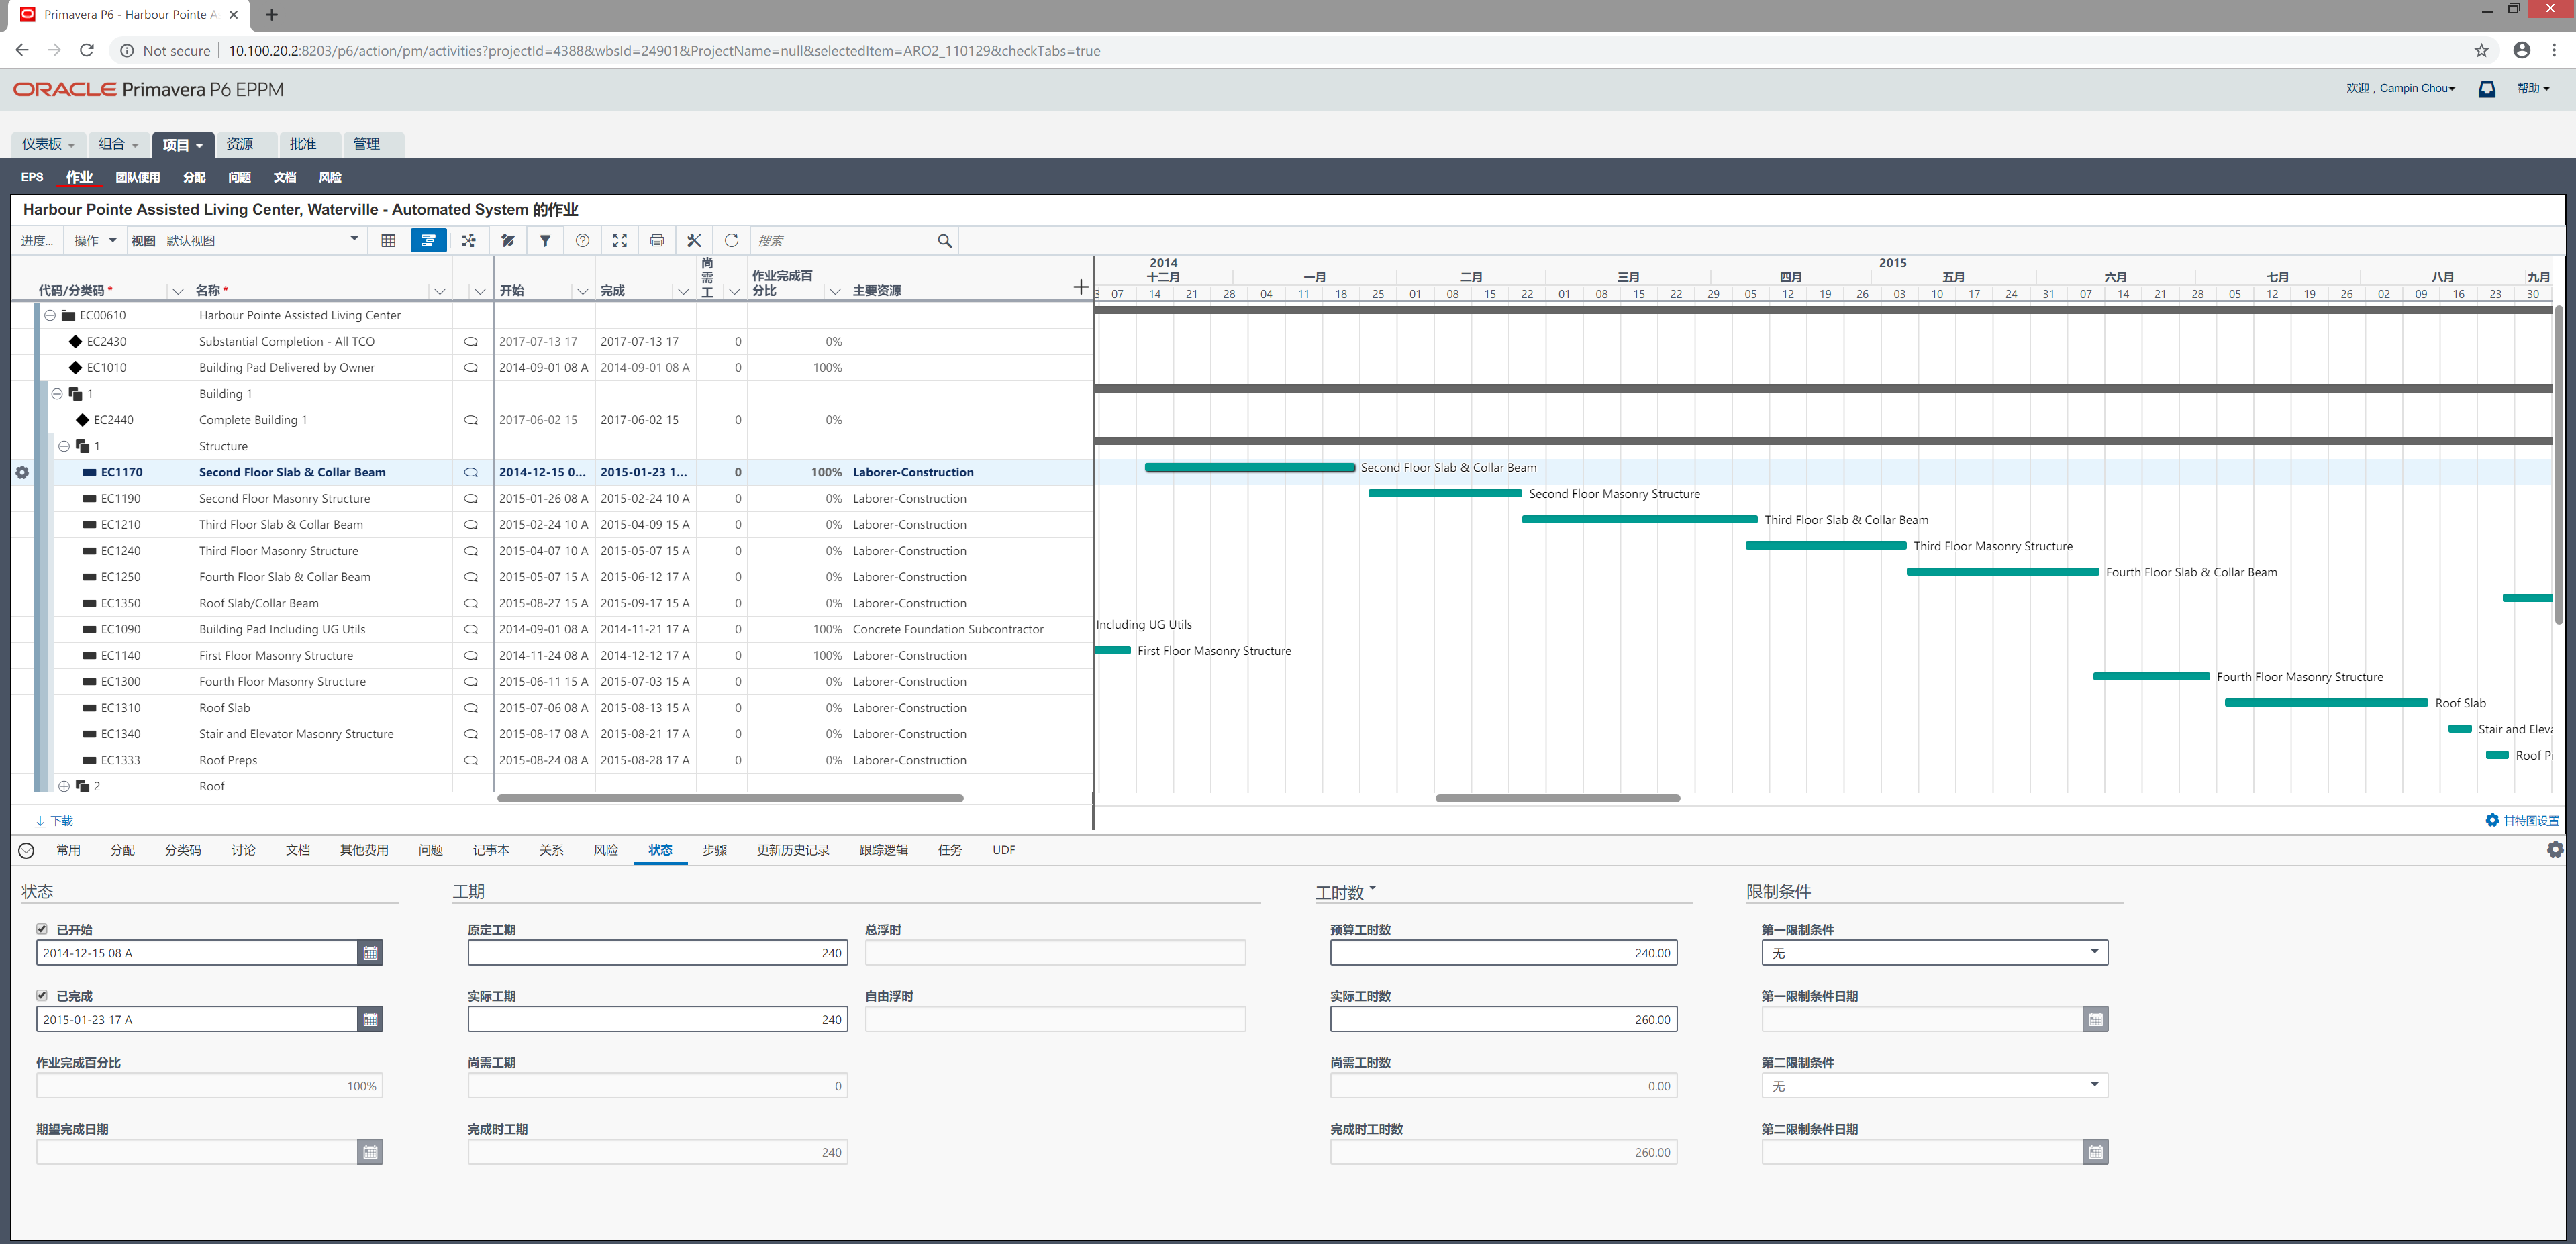Click the refresh icon in toolbar
Image resolution: width=2576 pixels, height=1244 pixels.
click(731, 240)
